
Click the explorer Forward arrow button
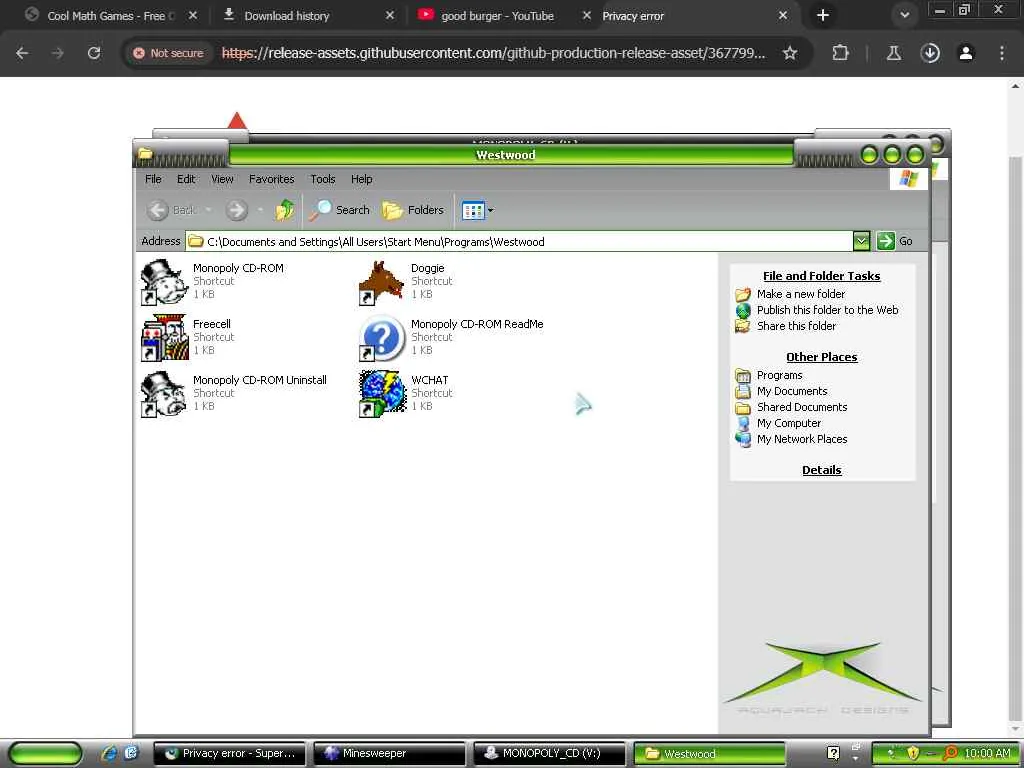tap(237, 210)
